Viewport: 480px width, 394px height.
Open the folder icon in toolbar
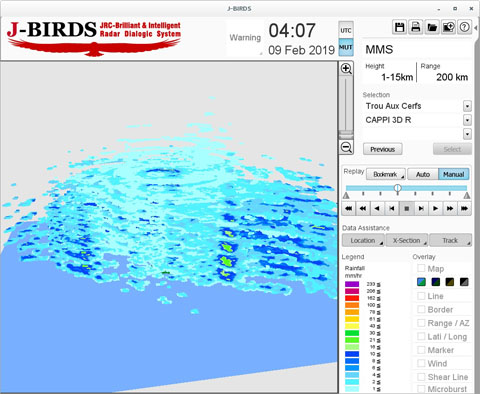[432, 27]
